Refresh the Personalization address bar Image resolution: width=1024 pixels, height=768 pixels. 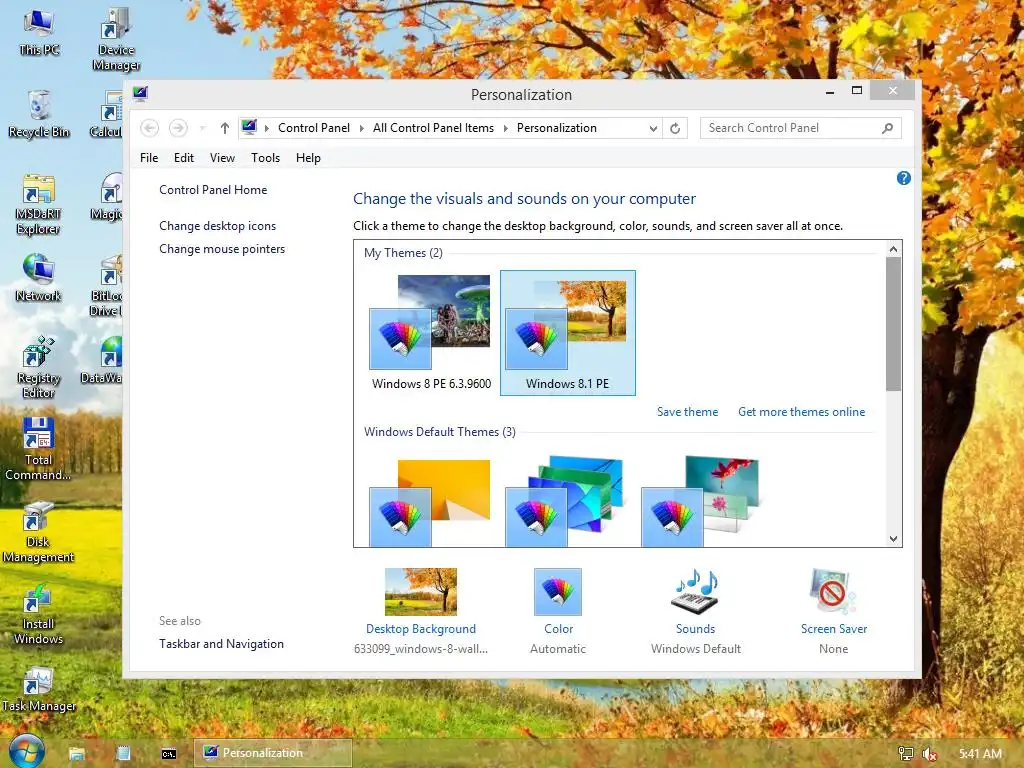click(x=675, y=128)
